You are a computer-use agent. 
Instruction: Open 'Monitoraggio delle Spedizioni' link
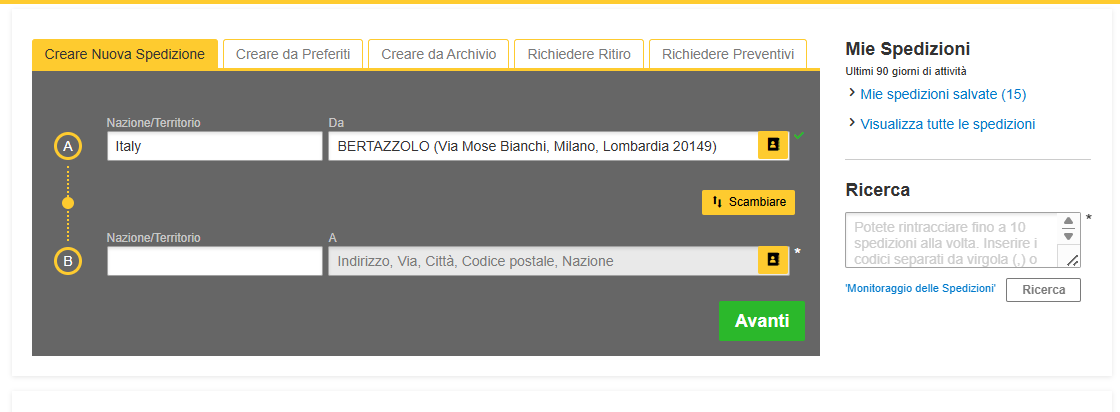[920, 288]
